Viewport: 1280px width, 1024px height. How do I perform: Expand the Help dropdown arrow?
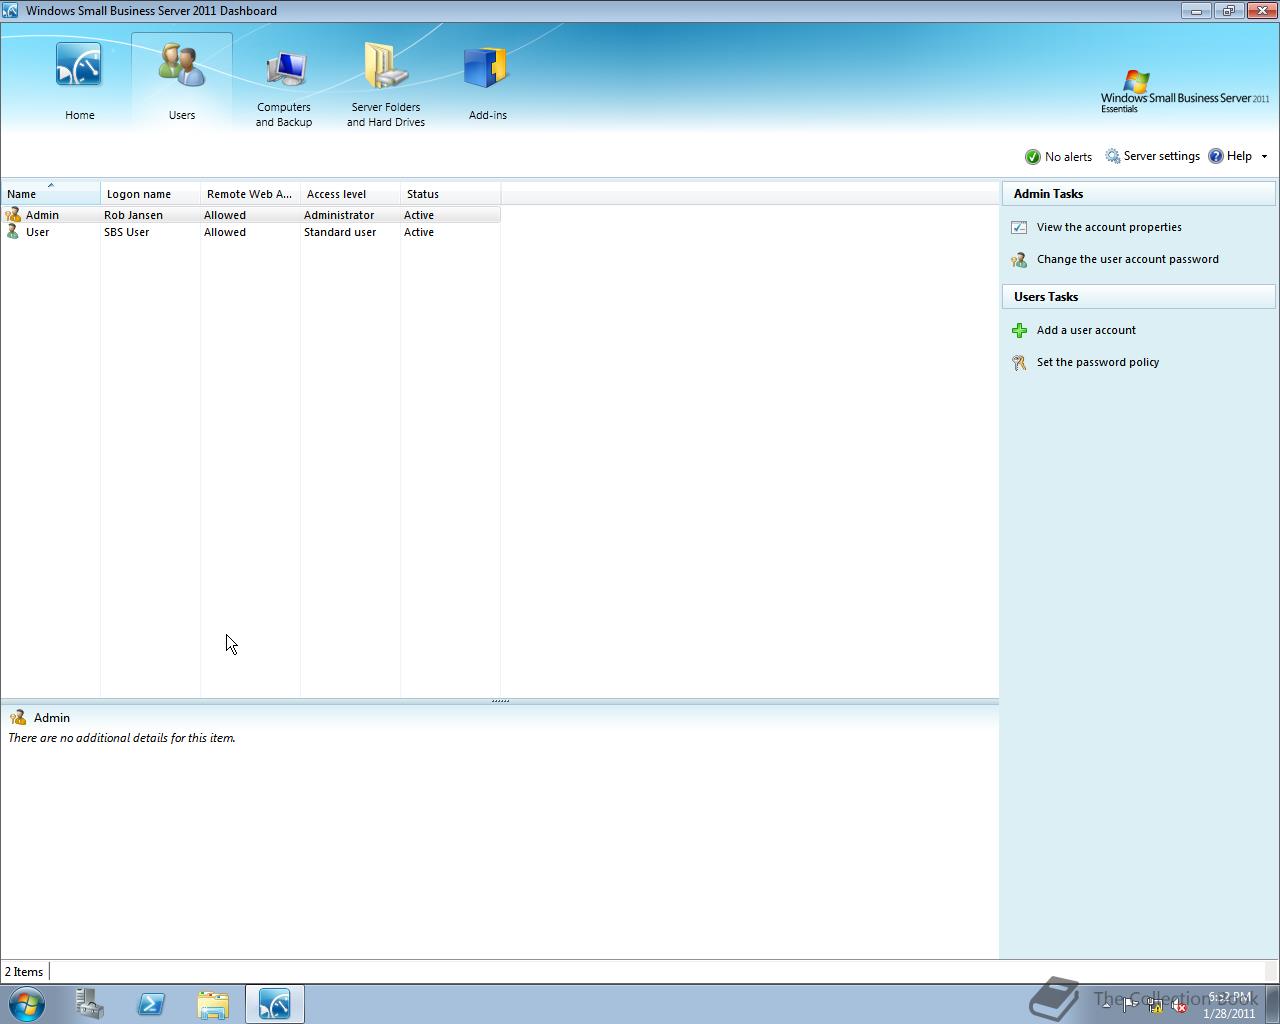pyautogui.click(x=1264, y=157)
